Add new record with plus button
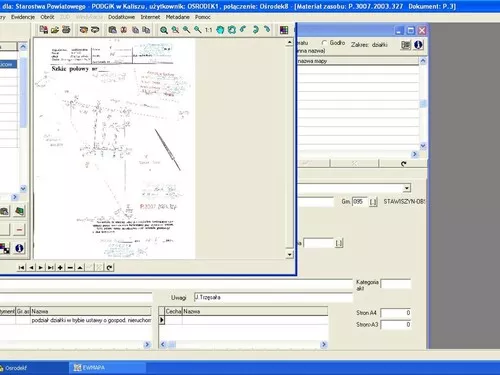 tap(60, 267)
